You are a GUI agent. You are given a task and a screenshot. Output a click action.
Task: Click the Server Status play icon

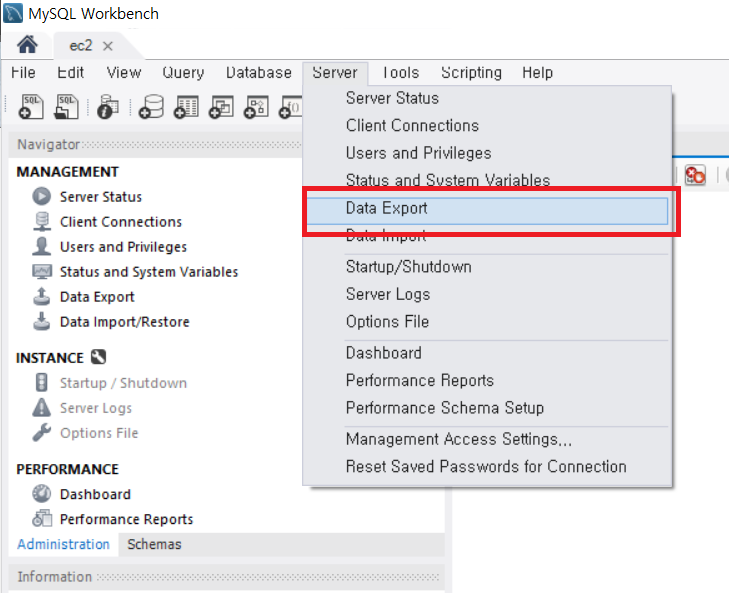click(41, 196)
